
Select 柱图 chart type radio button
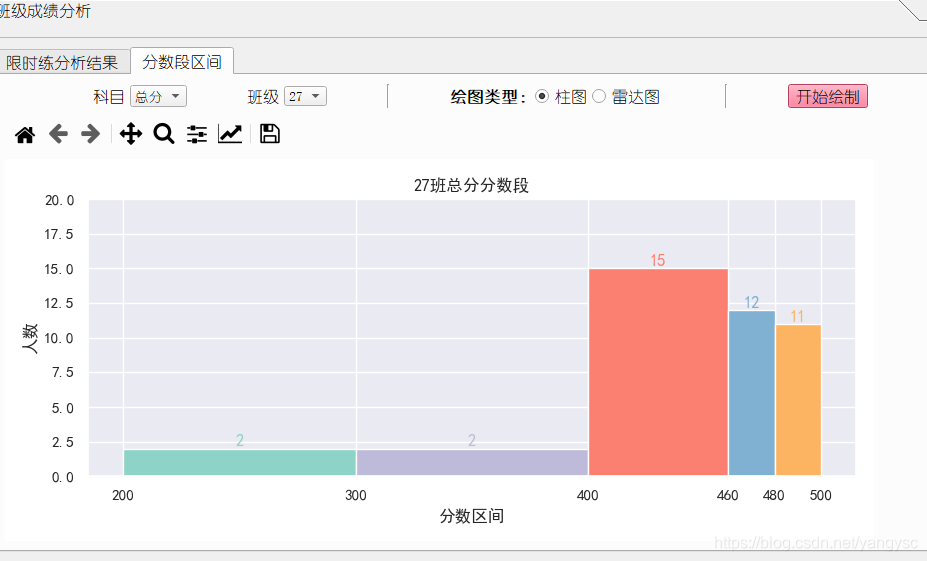(542, 96)
